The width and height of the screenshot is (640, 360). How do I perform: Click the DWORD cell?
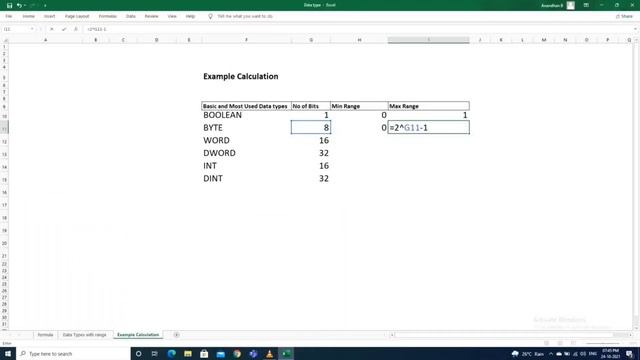246,153
